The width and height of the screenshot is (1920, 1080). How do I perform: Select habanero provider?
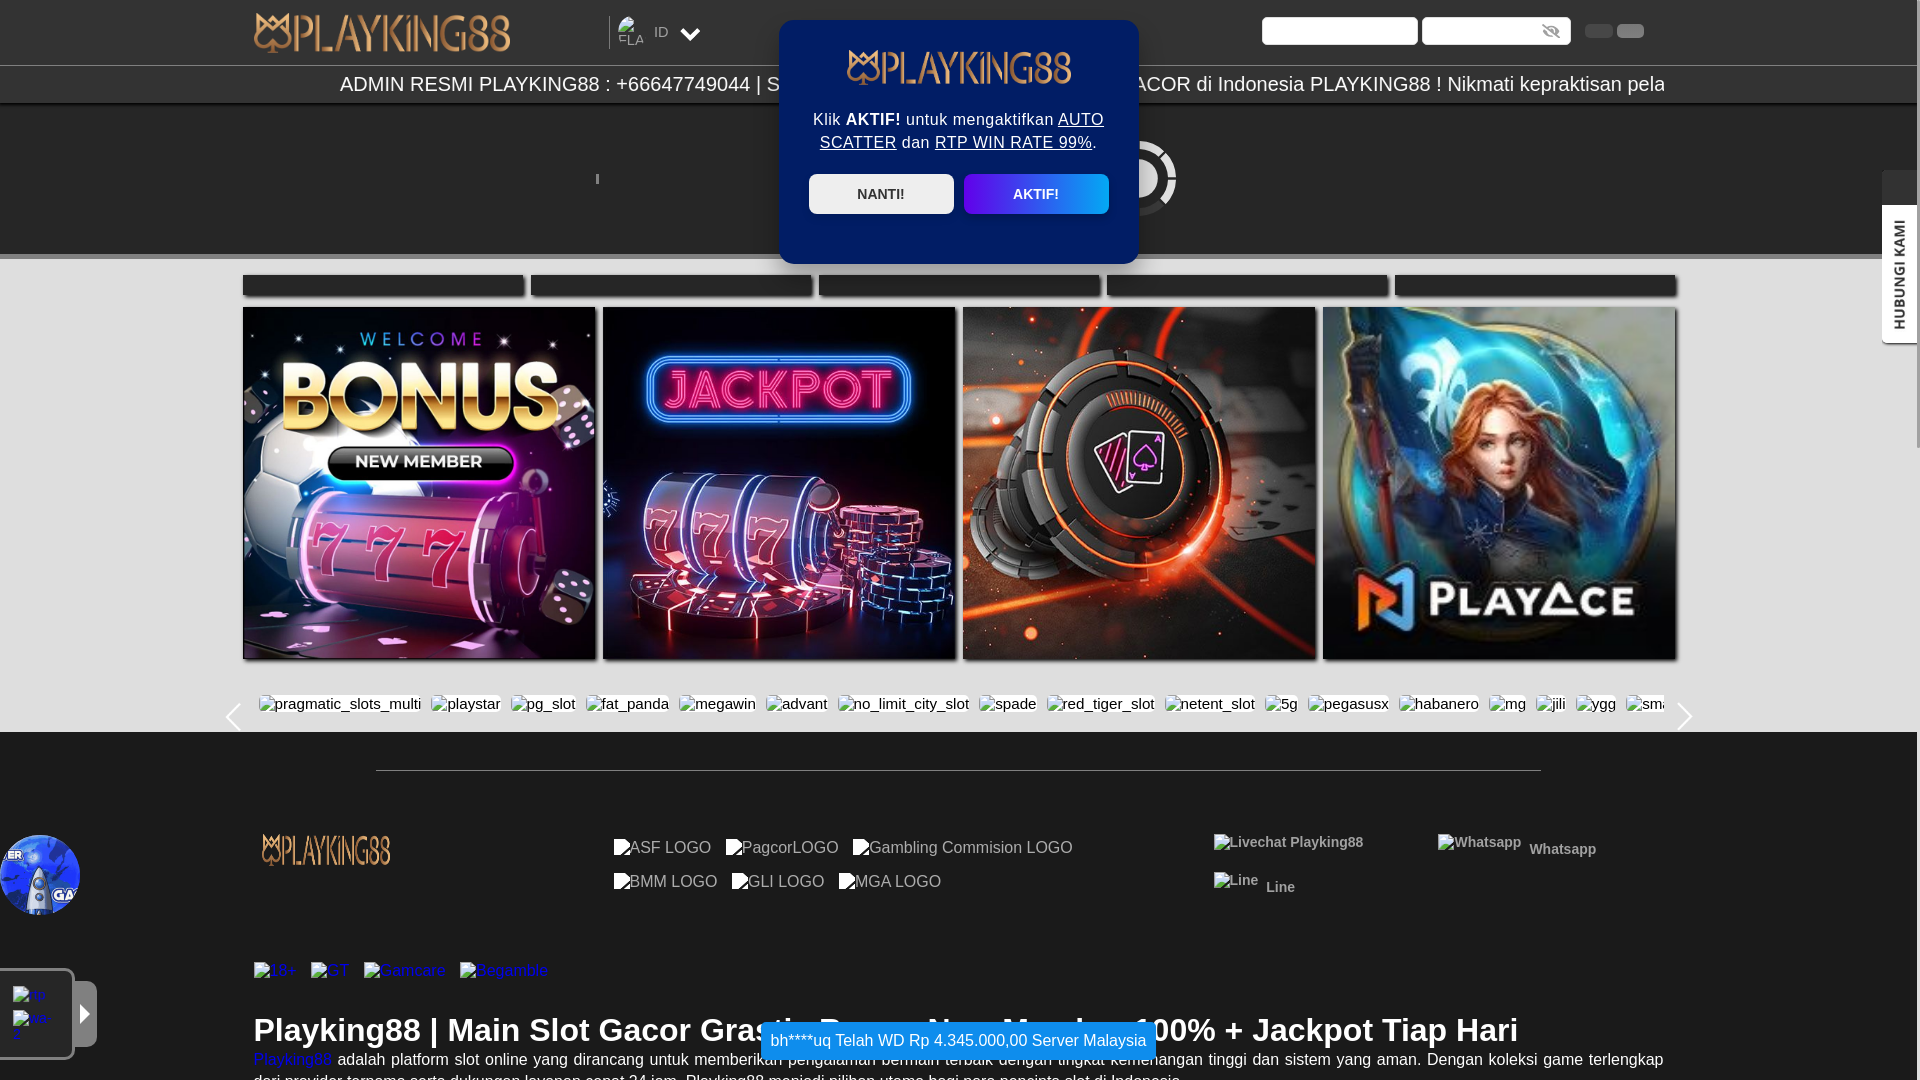[1439, 704]
